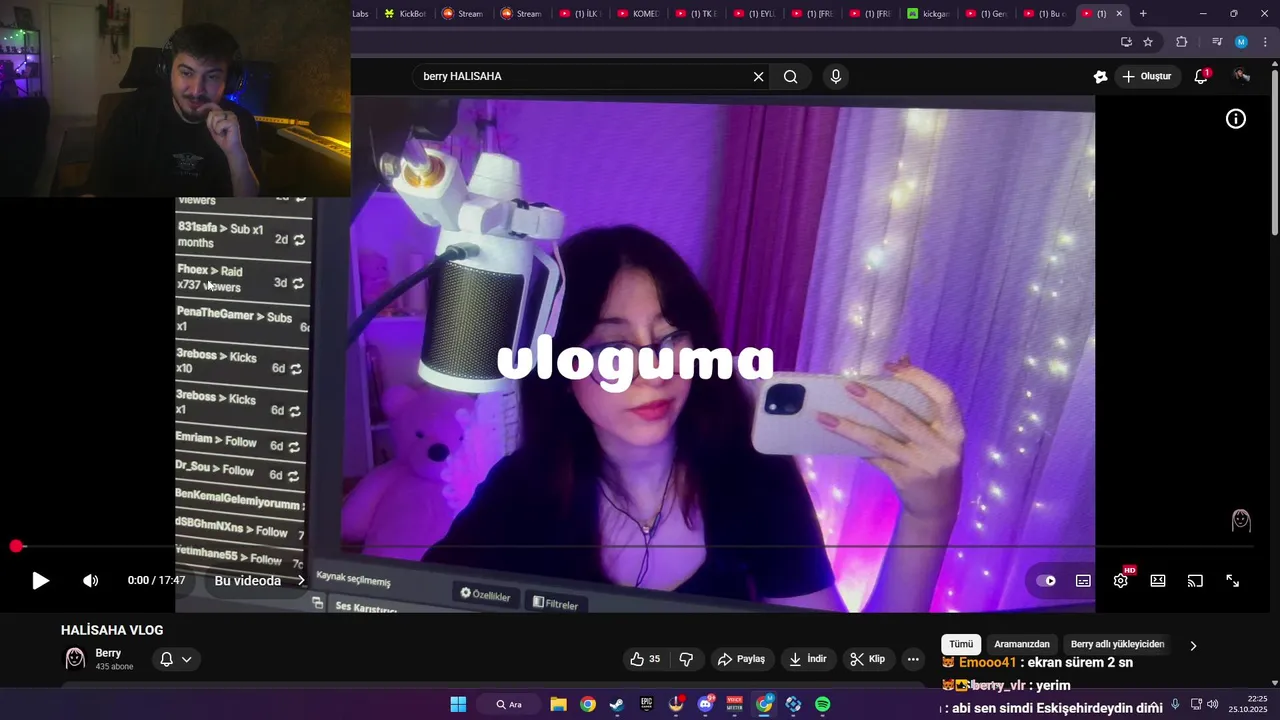Open File Explorer from the taskbar

pyautogui.click(x=558, y=704)
